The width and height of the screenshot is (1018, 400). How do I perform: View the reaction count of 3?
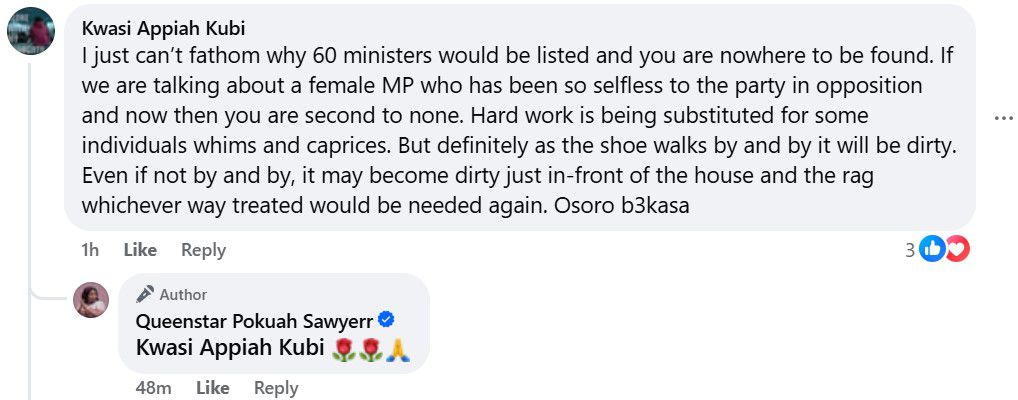coord(910,250)
